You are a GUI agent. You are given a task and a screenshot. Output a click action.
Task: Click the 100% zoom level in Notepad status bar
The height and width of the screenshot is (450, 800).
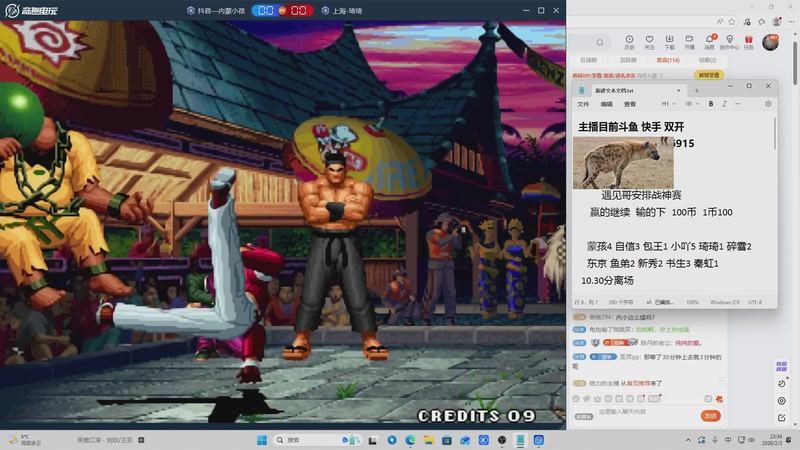click(x=692, y=303)
